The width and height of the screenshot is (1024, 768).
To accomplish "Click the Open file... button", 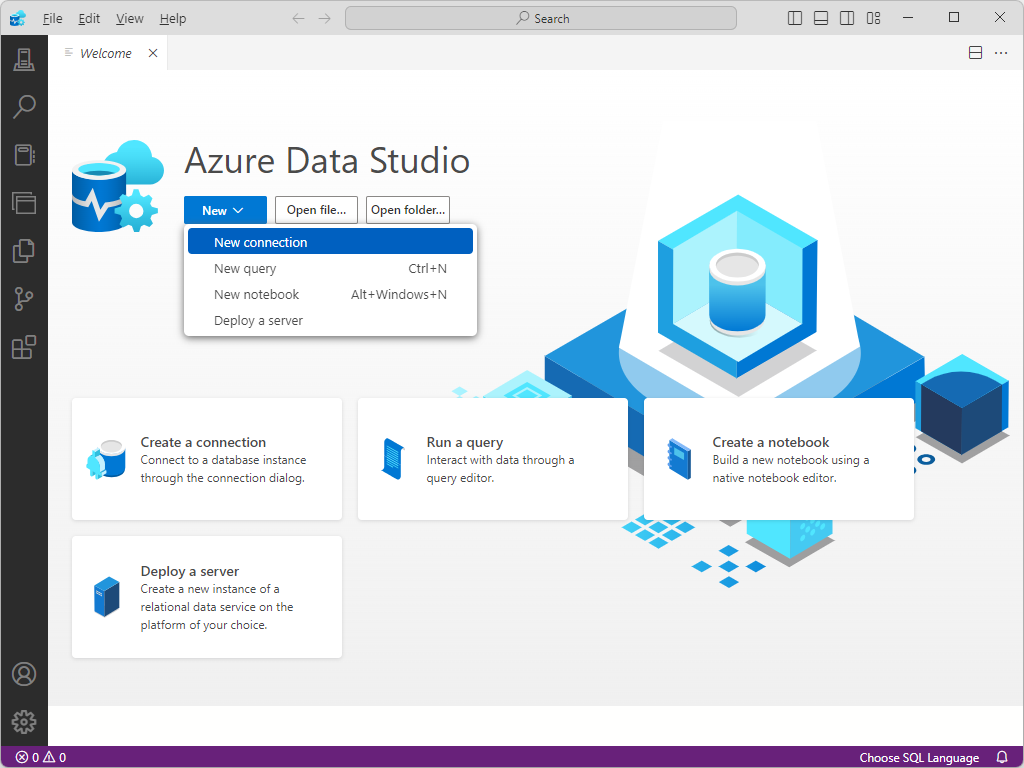I will 316,210.
